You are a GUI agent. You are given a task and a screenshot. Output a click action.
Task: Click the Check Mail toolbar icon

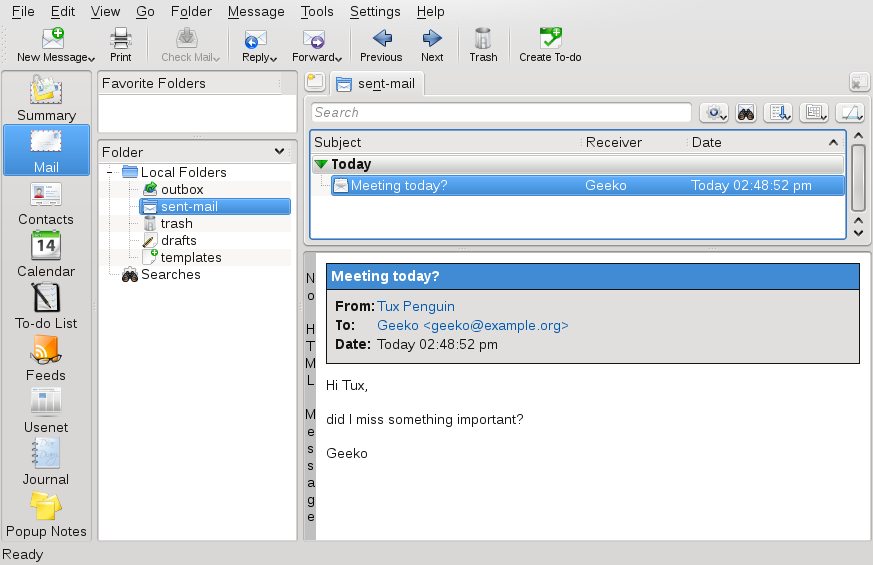coord(187,38)
